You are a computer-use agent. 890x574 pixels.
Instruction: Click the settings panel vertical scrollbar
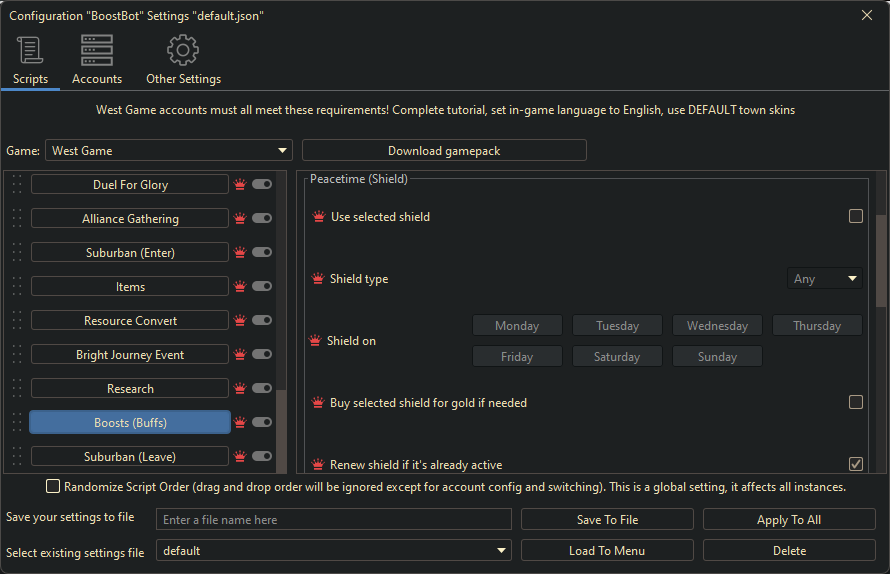click(x=881, y=260)
